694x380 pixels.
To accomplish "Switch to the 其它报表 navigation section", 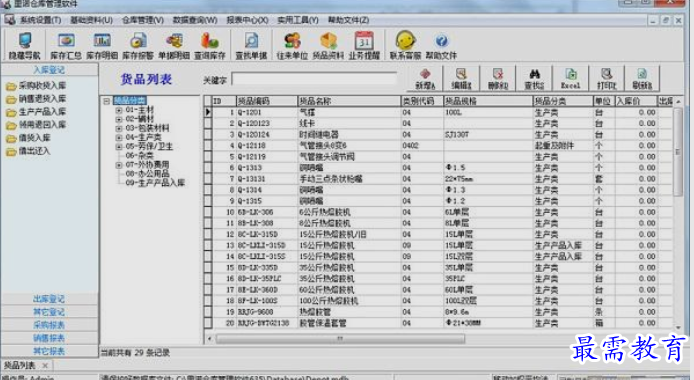I will click(x=49, y=351).
